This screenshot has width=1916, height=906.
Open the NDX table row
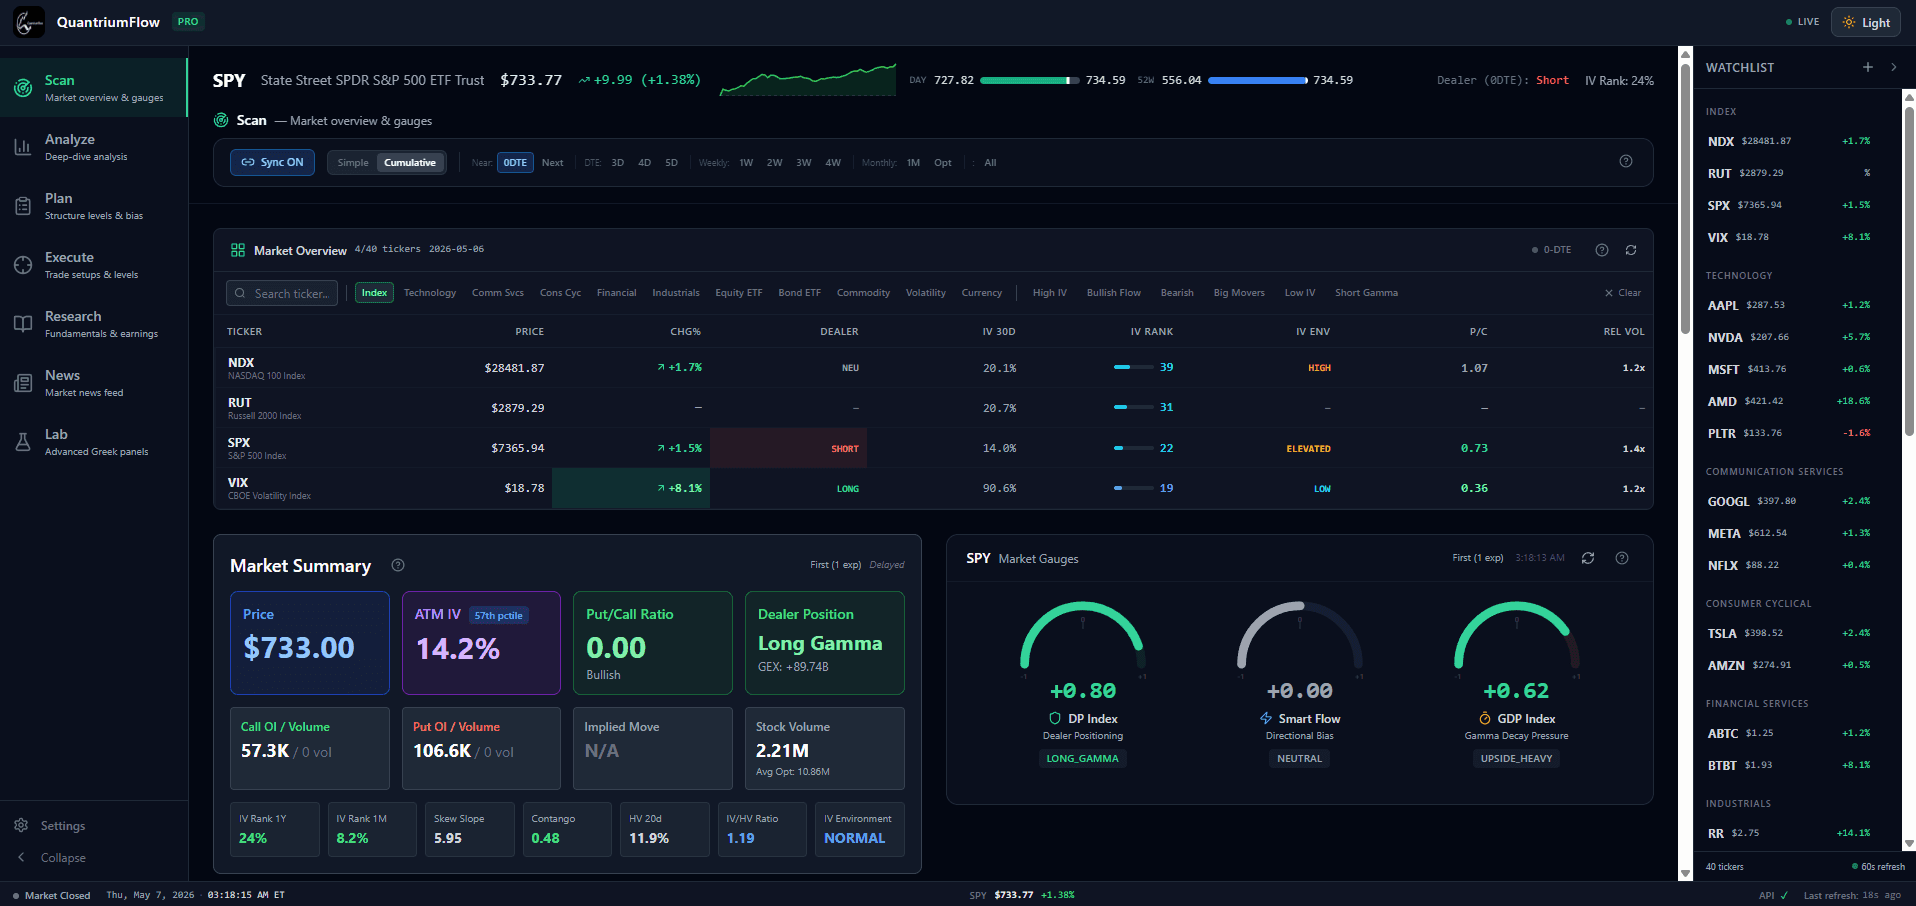point(933,368)
